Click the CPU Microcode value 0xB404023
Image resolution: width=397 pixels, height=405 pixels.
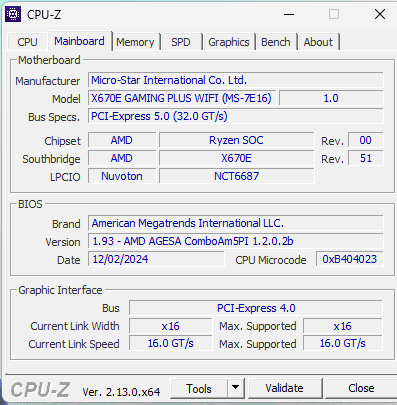pos(349,259)
